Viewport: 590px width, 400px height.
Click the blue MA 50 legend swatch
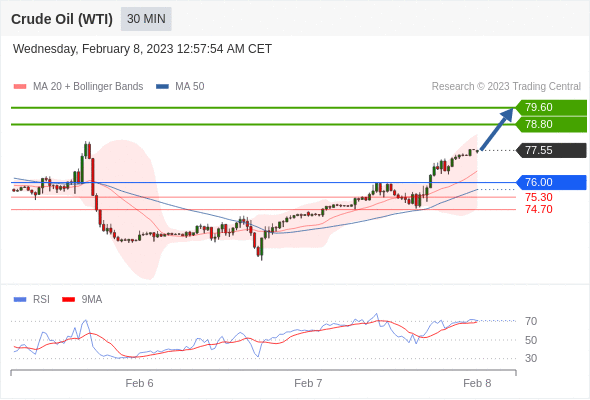[x=162, y=87]
